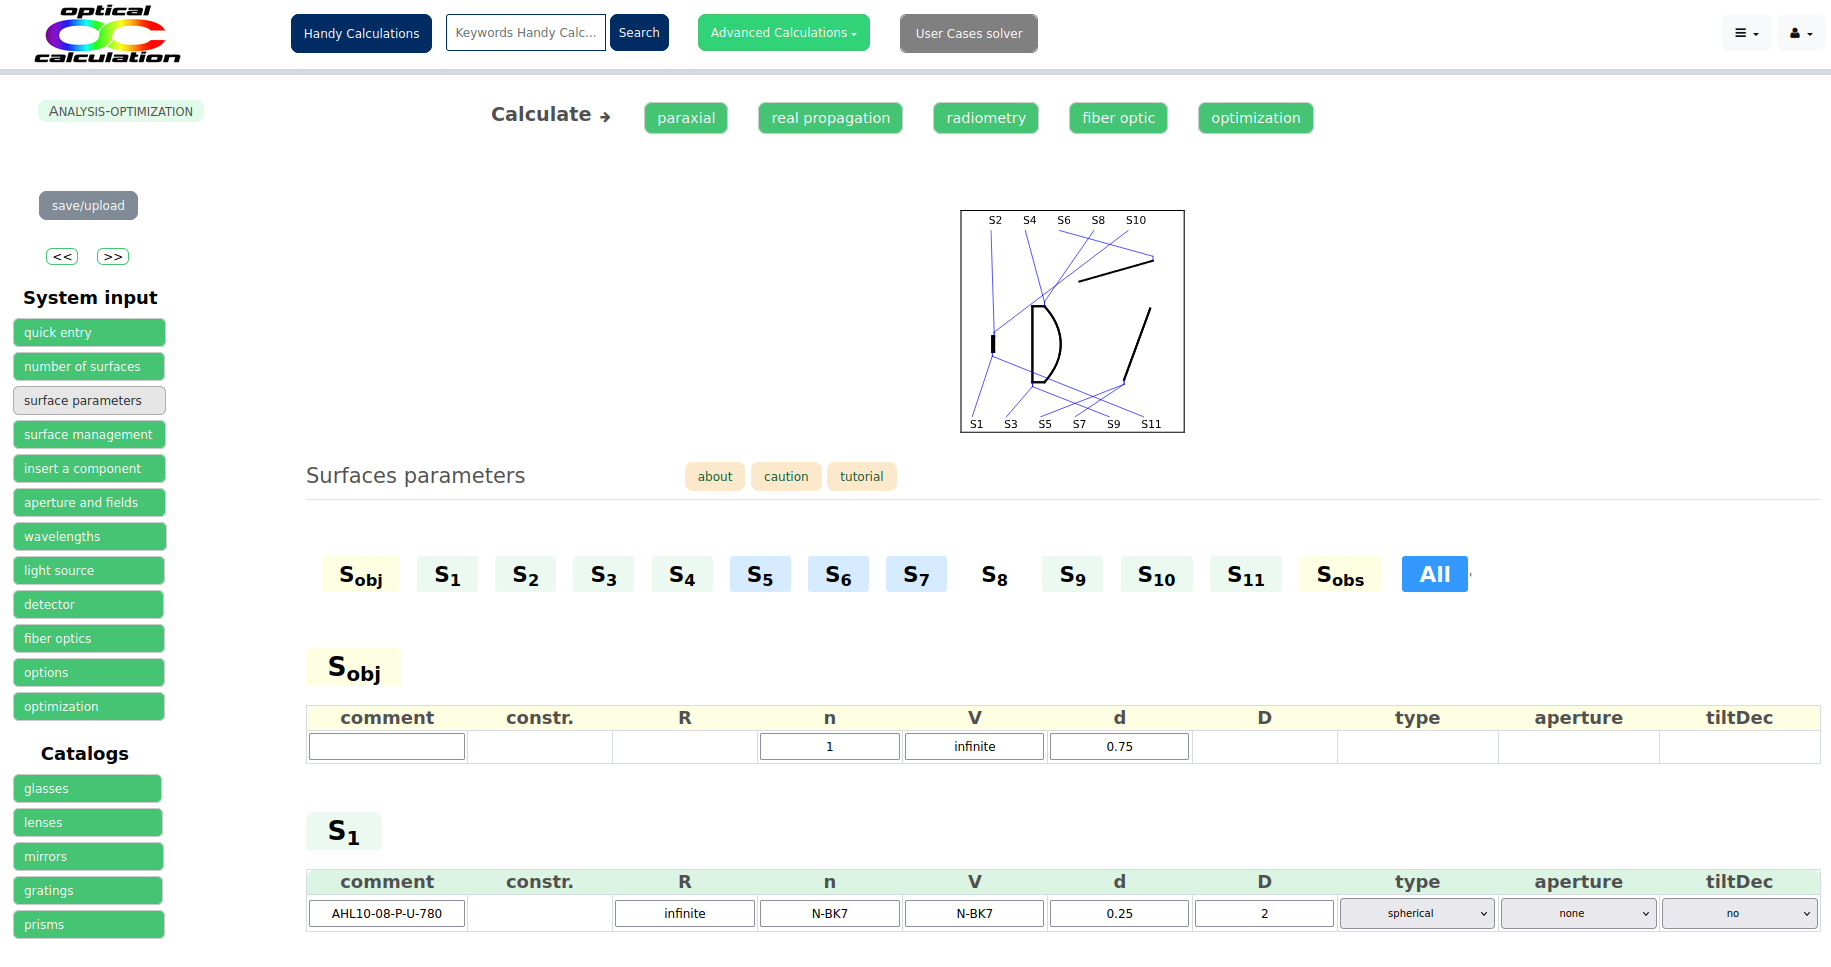Select the S4 surface tab
Screen dimensions: 1831x967
pyautogui.click(x=682, y=575)
